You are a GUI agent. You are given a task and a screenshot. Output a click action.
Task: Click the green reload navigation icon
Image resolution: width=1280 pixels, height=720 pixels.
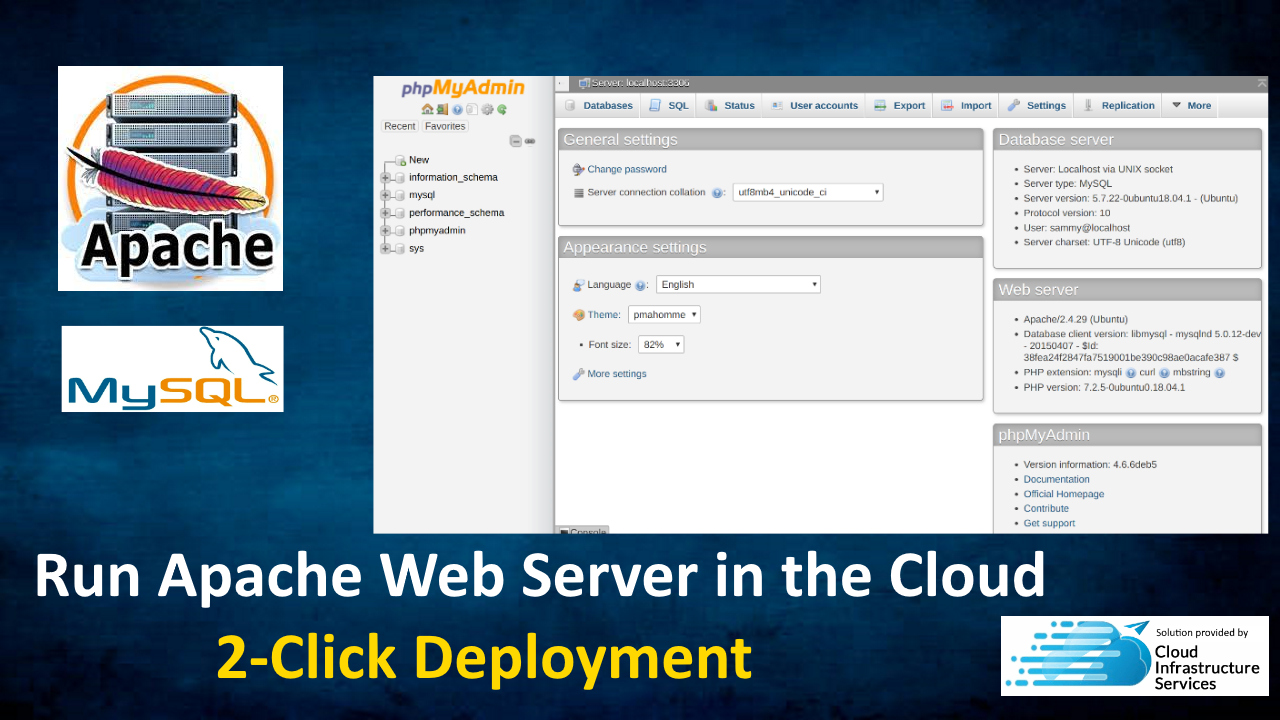pos(502,109)
